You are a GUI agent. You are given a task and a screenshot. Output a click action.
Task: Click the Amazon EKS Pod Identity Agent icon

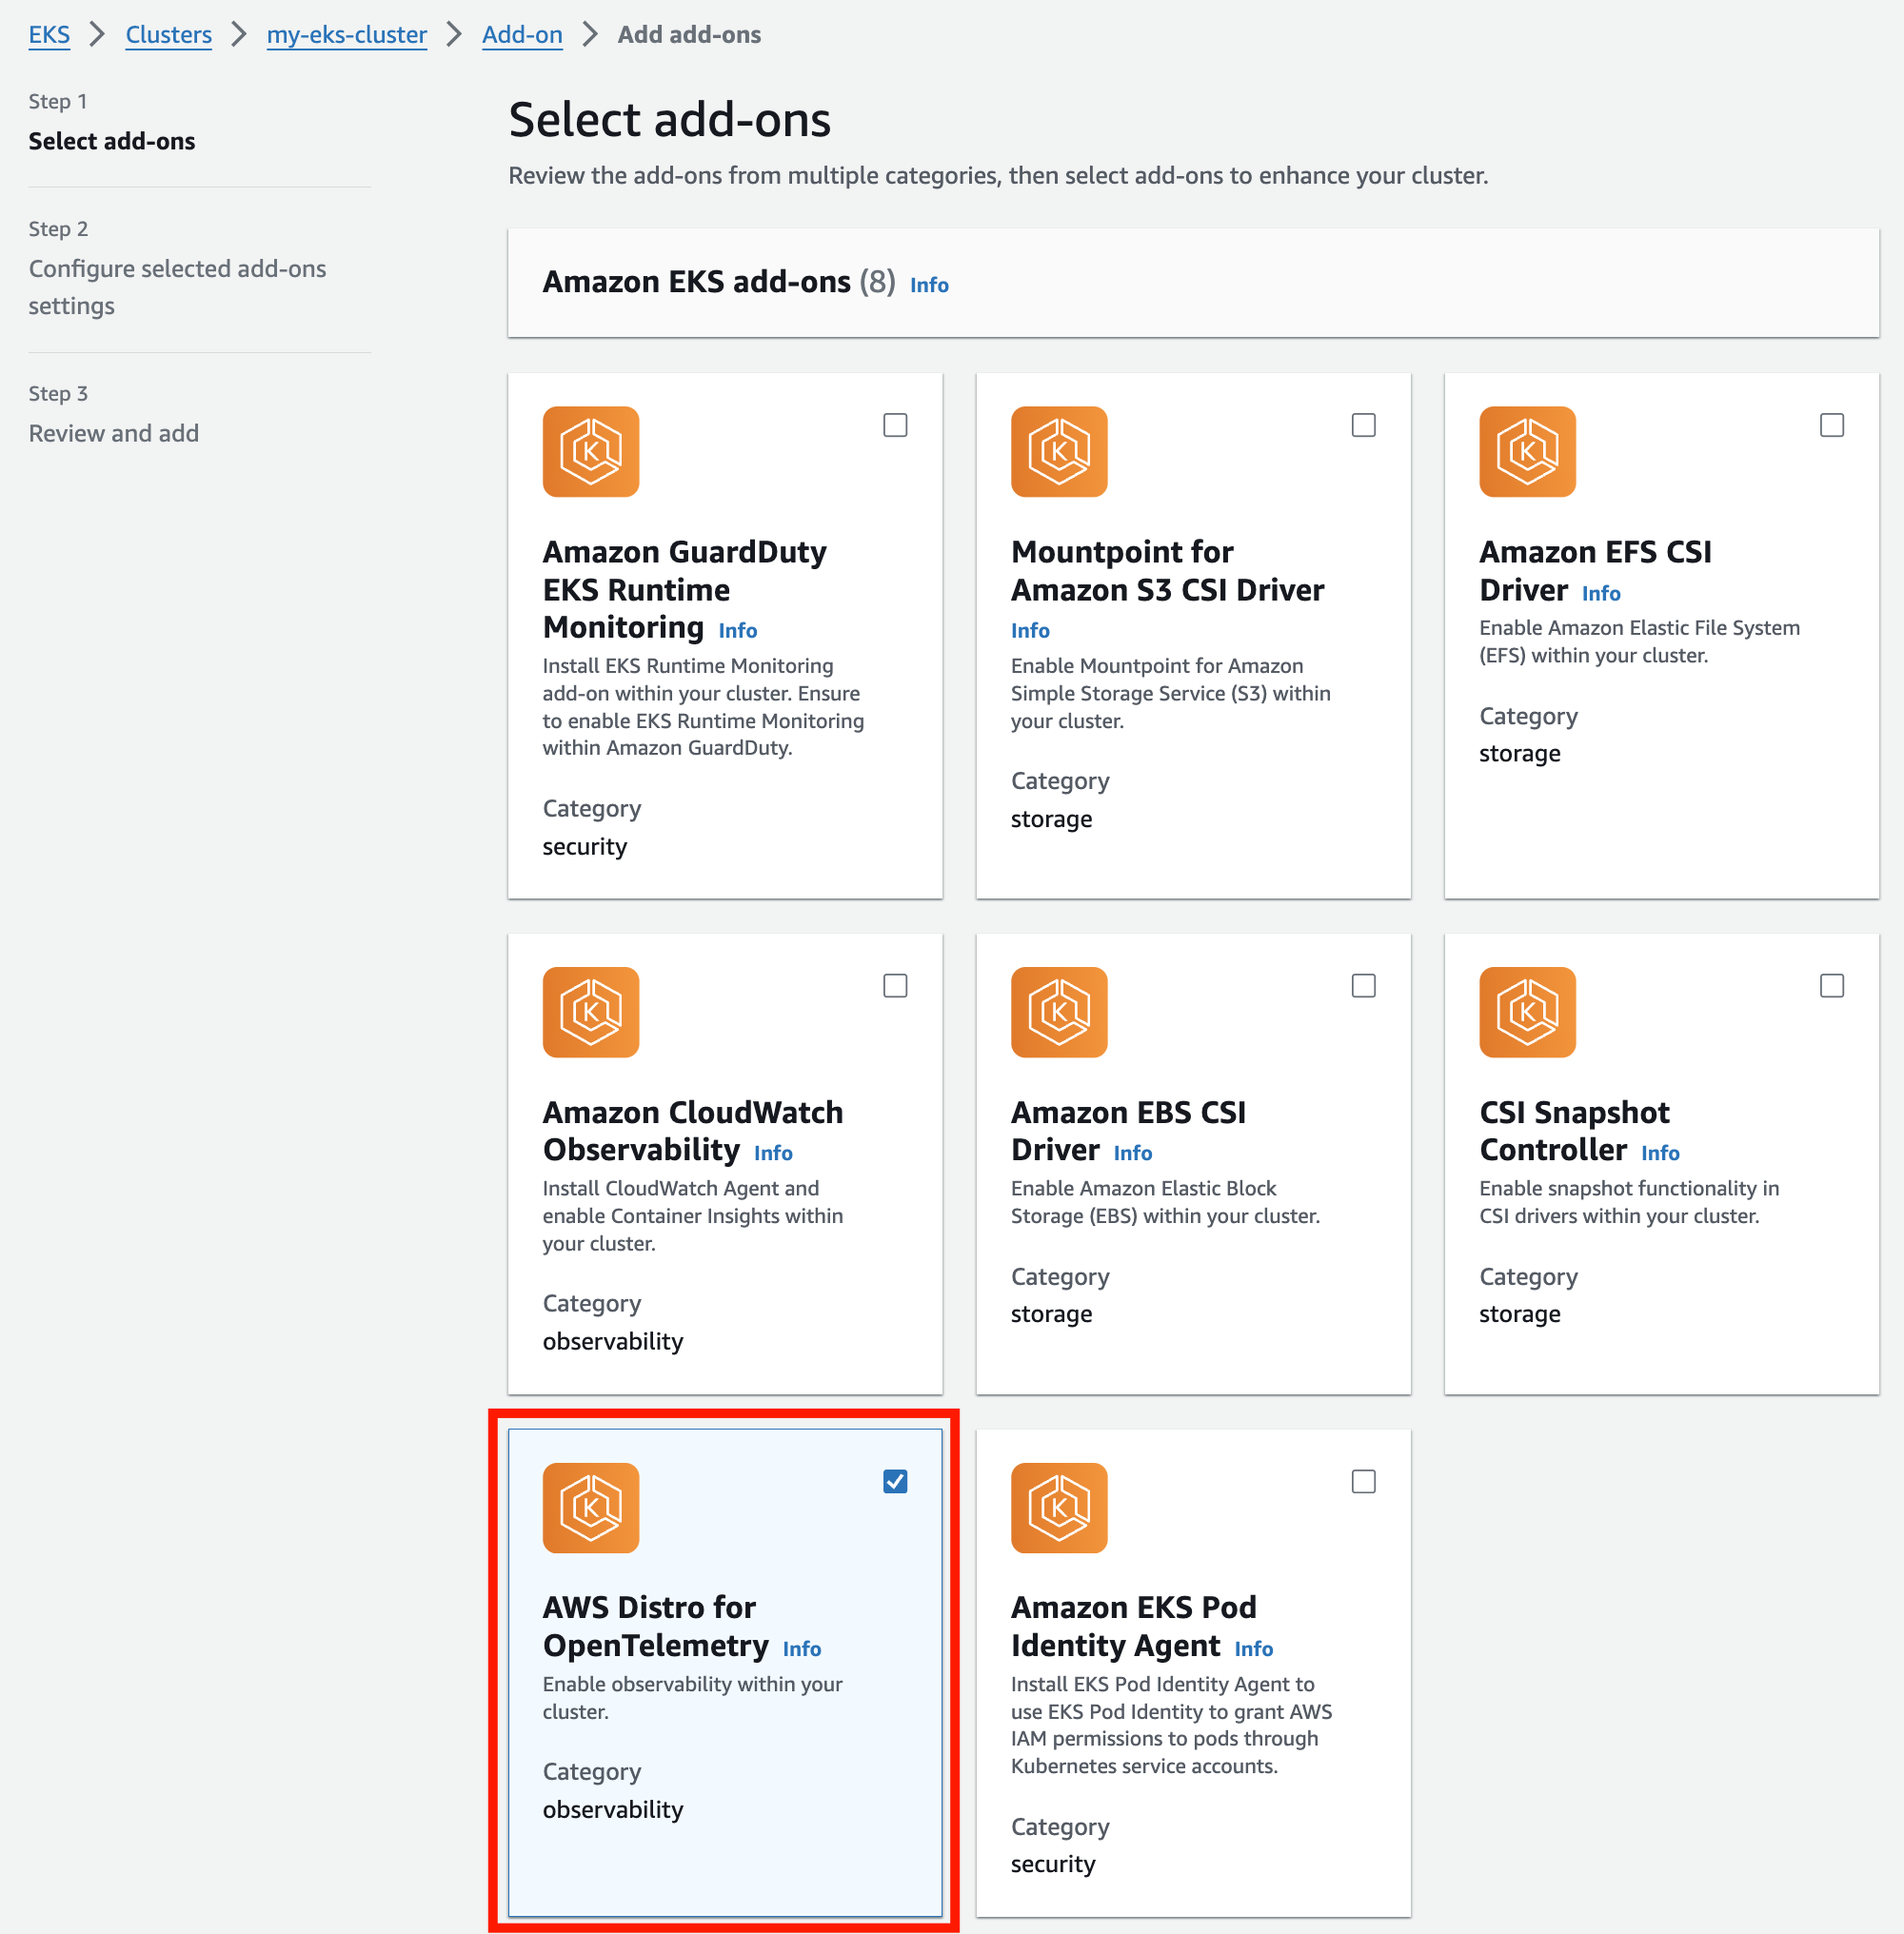click(x=1058, y=1506)
